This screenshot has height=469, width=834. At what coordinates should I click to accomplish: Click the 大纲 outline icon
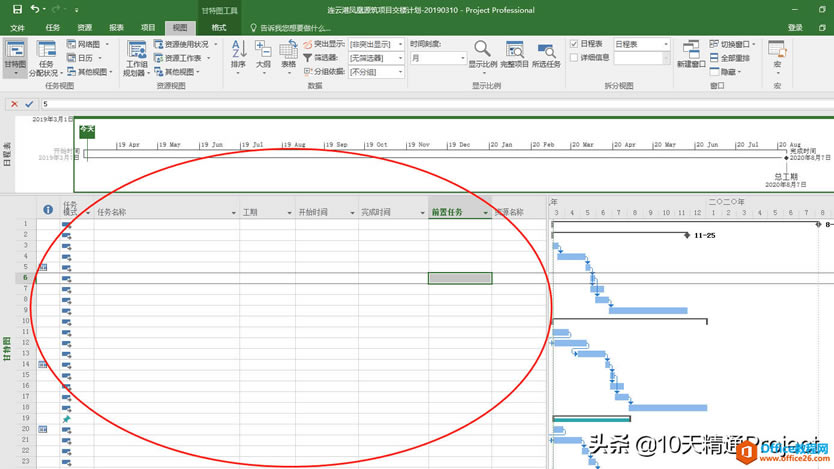[263, 49]
